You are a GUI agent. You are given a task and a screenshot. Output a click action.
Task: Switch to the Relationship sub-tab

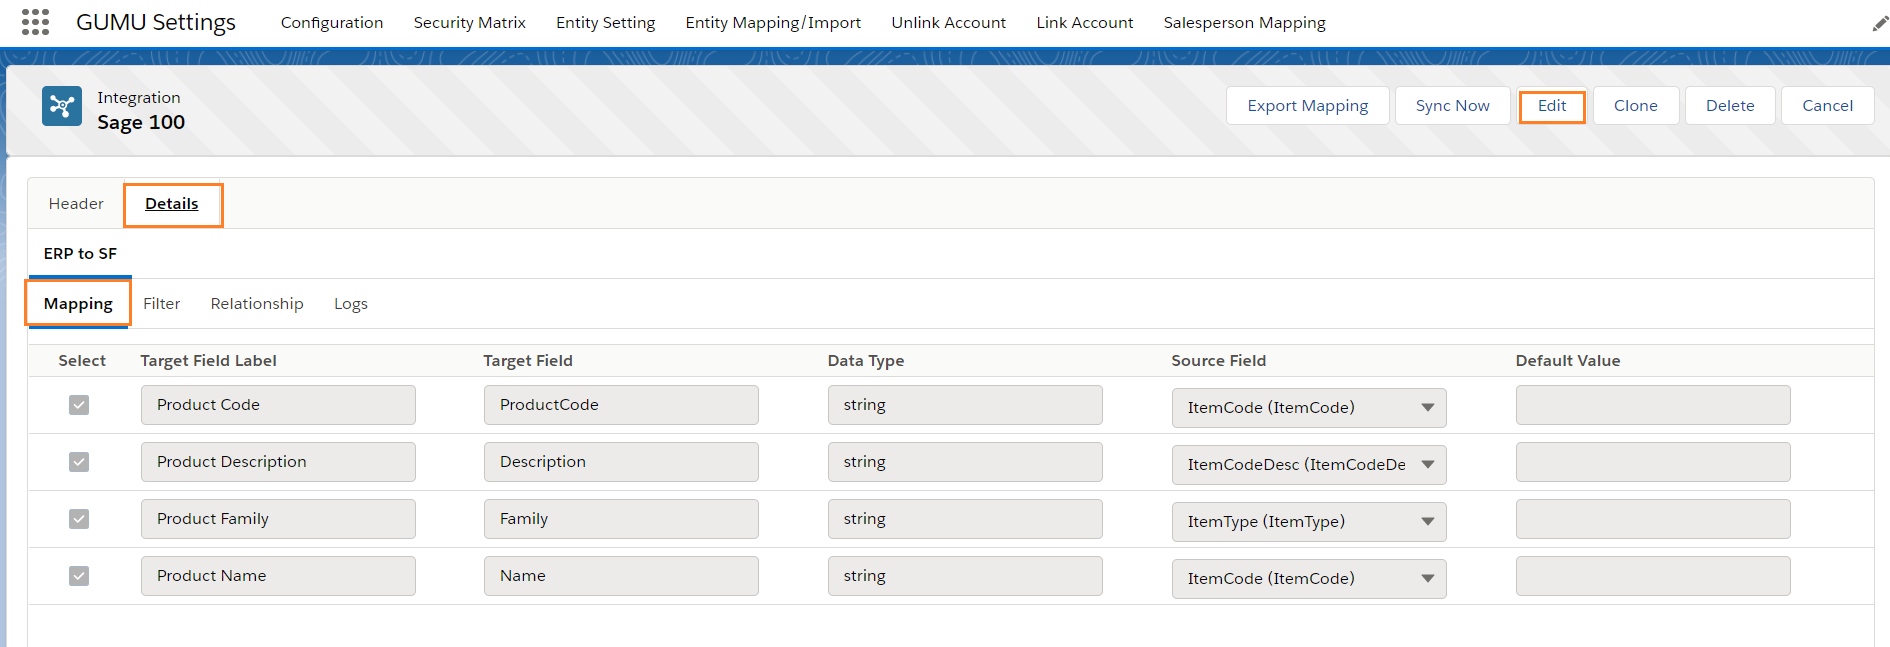(x=257, y=304)
